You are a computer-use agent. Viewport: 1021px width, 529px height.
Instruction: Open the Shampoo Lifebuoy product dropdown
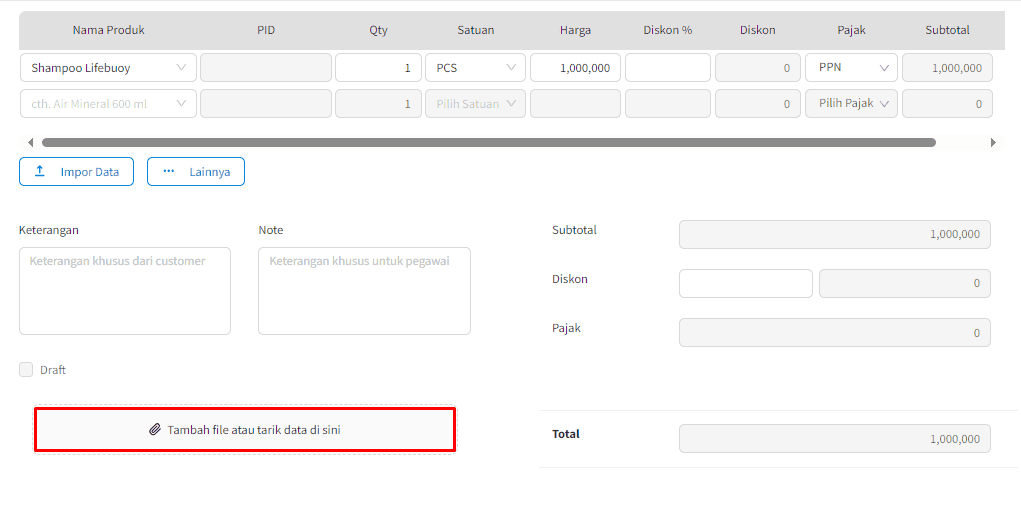[x=108, y=68]
